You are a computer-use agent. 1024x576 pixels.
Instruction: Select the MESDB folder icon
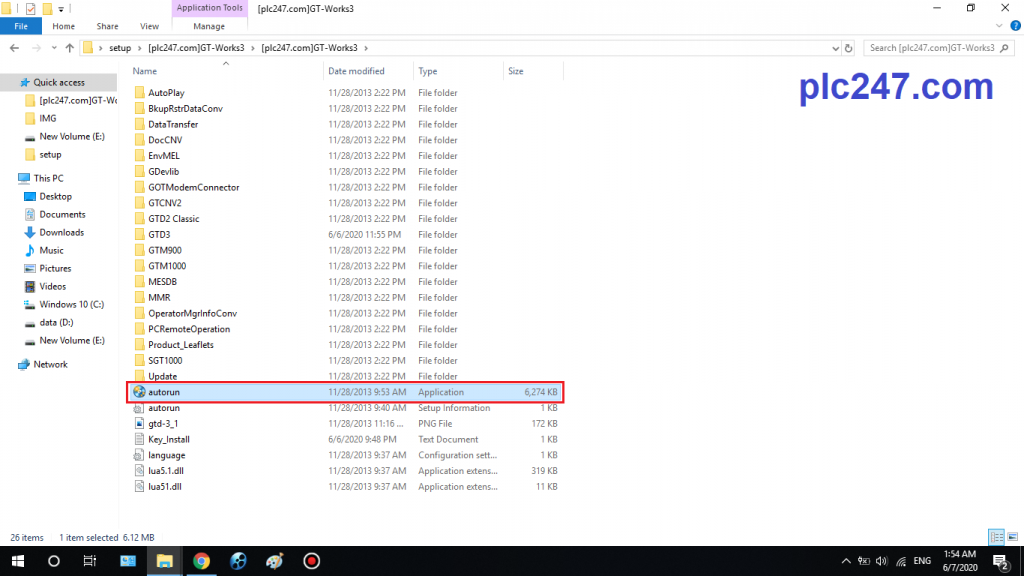tap(139, 281)
